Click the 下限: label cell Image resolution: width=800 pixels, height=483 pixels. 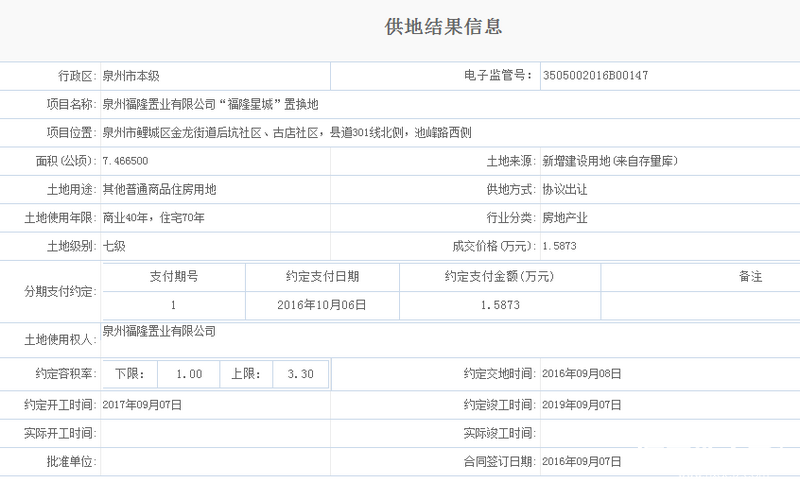pyautogui.click(x=130, y=374)
